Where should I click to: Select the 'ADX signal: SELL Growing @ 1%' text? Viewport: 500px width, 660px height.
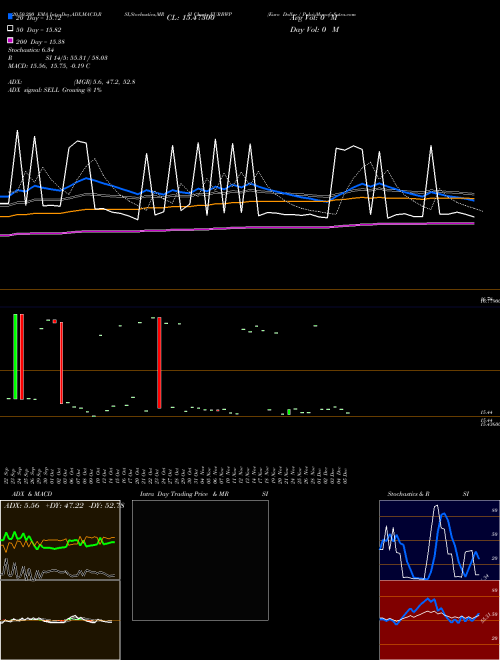point(55,90)
